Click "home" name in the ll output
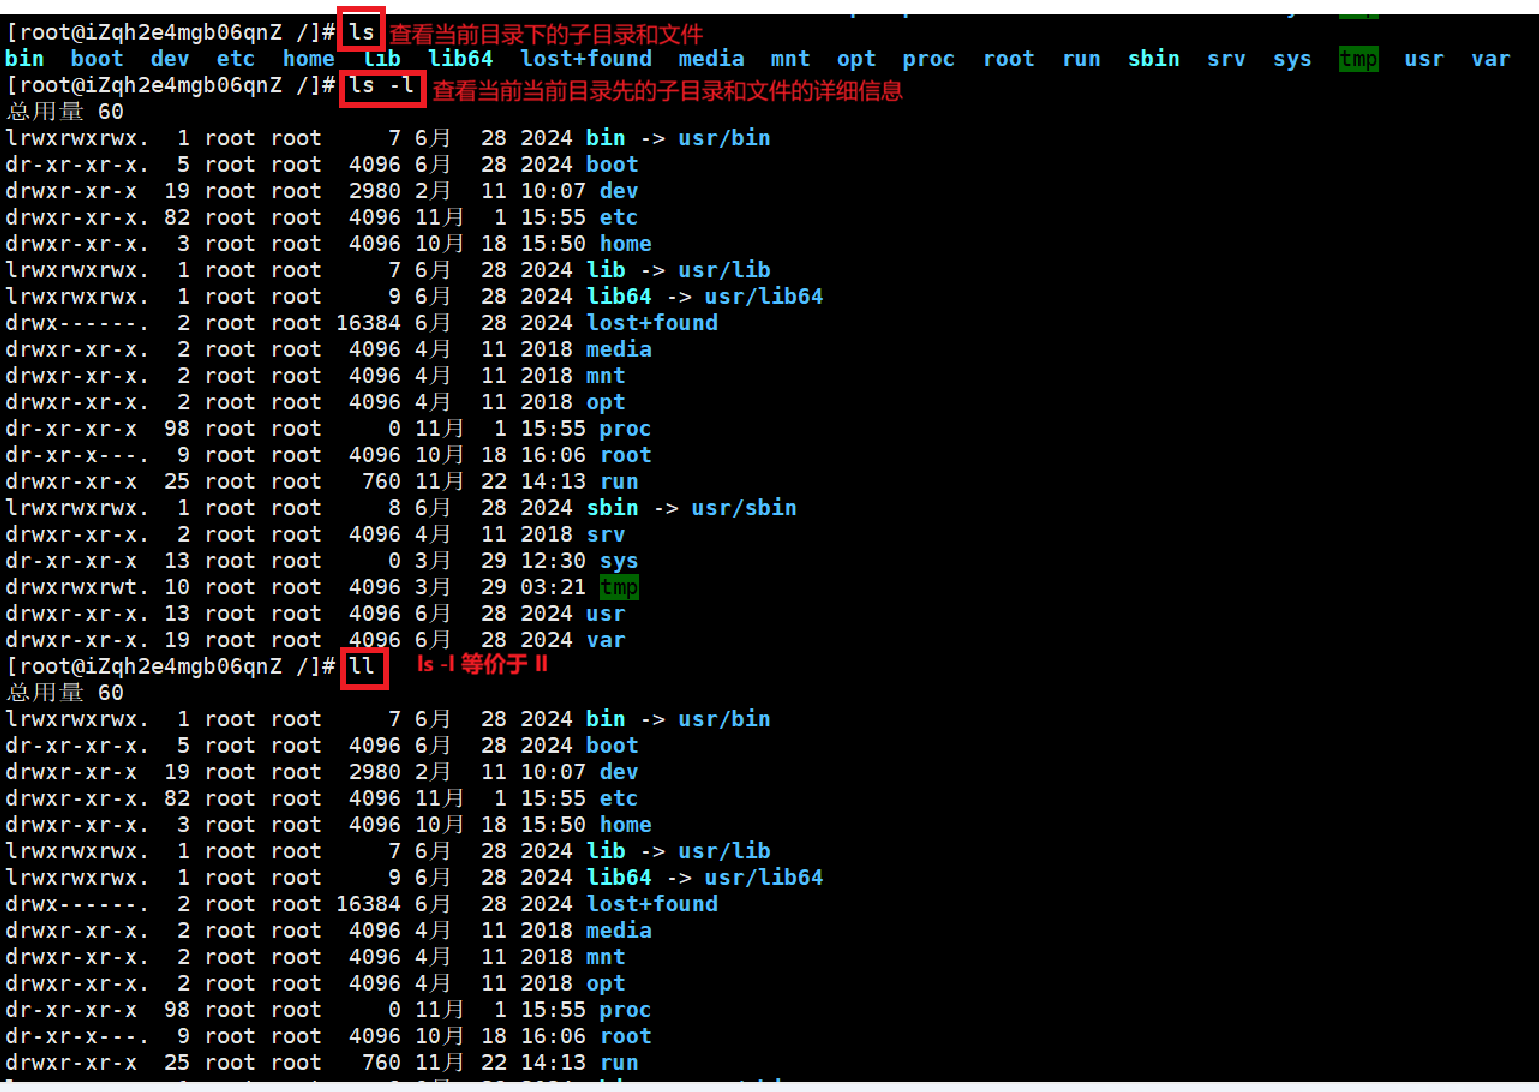 tap(626, 825)
